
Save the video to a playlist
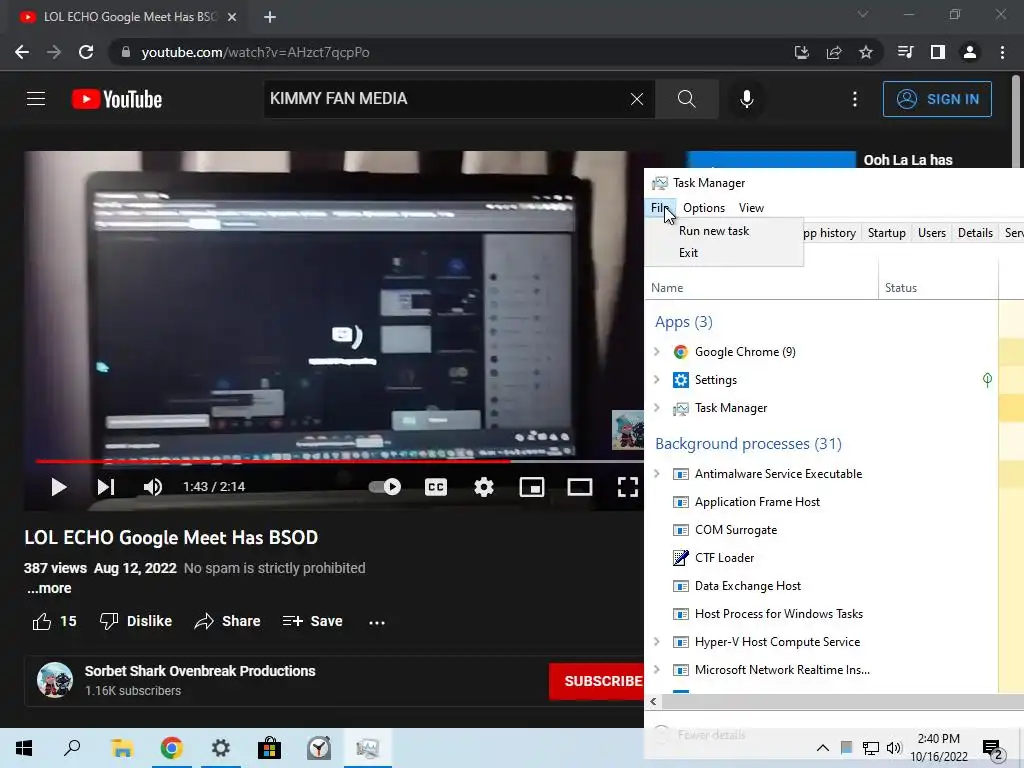(313, 621)
